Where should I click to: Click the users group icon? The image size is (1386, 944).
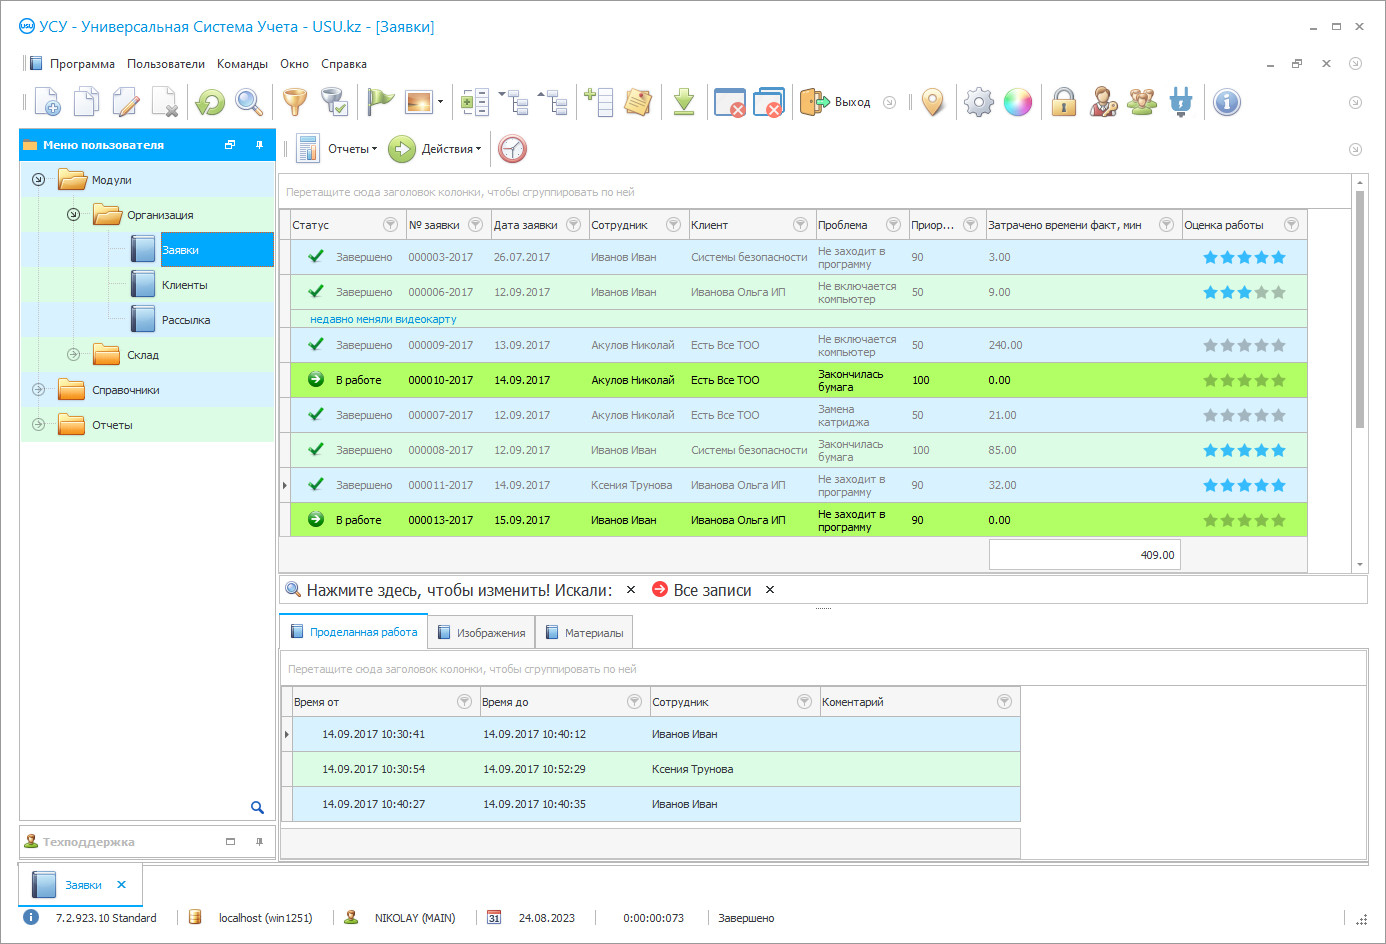(1142, 102)
